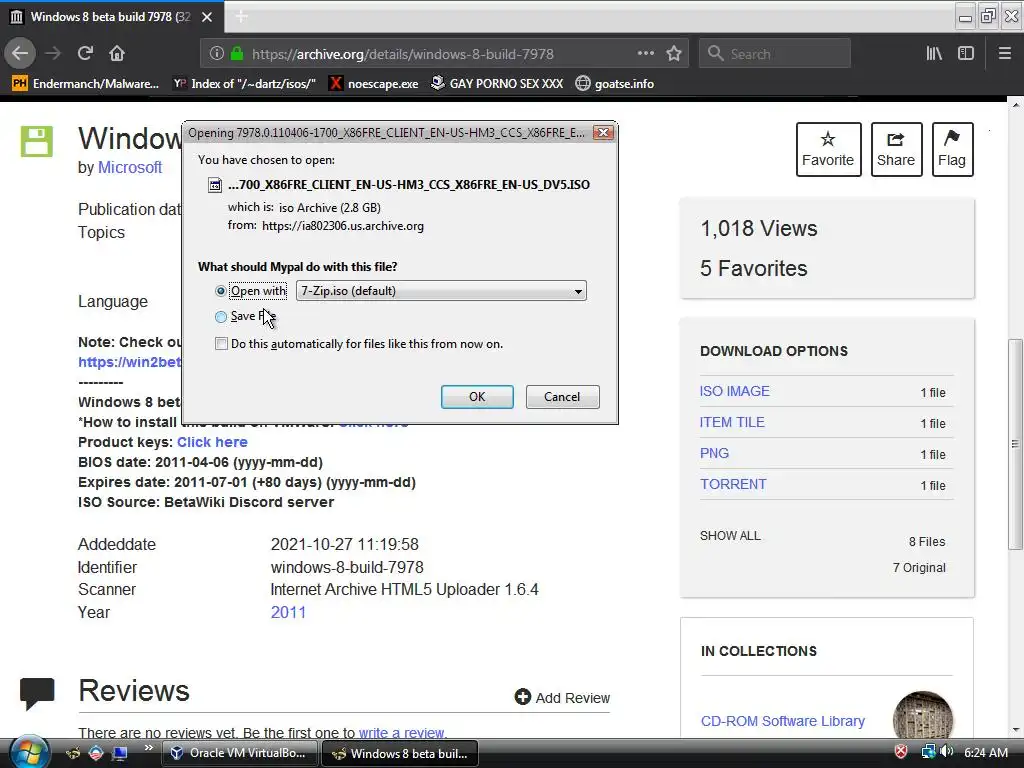
Task: Click the red shield security tray icon
Action: [901, 752]
